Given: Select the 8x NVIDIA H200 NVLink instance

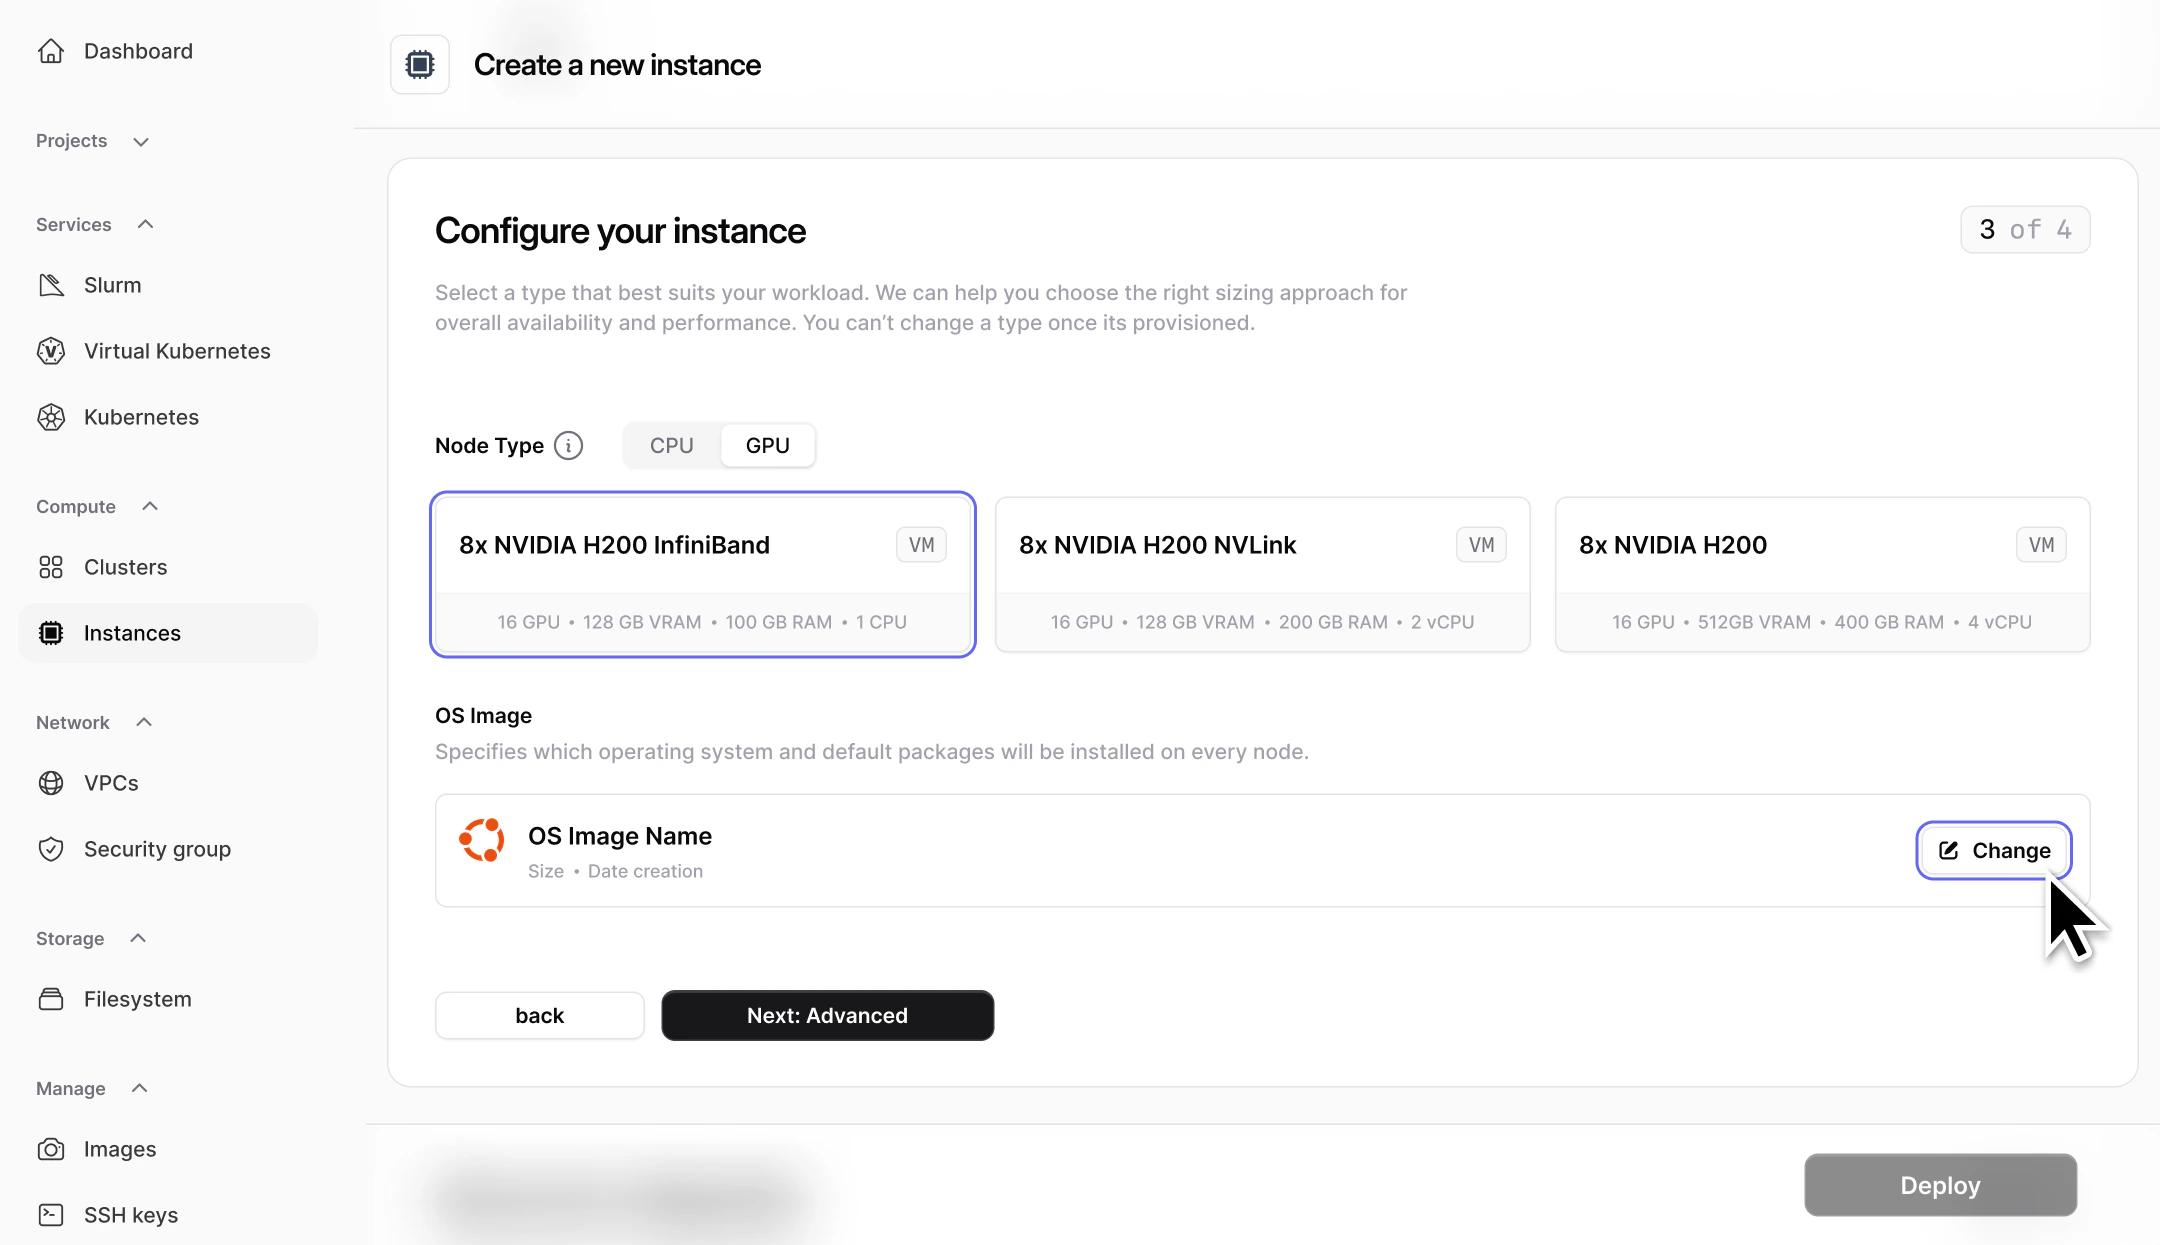Looking at the screenshot, I should (x=1261, y=575).
